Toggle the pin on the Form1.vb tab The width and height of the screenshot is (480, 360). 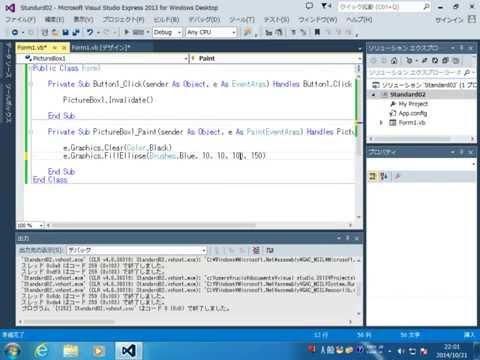[55, 48]
